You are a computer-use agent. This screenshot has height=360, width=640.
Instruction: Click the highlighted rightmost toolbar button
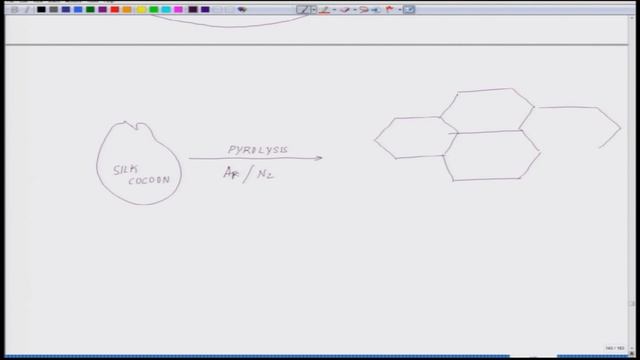pyautogui.click(x=409, y=9)
